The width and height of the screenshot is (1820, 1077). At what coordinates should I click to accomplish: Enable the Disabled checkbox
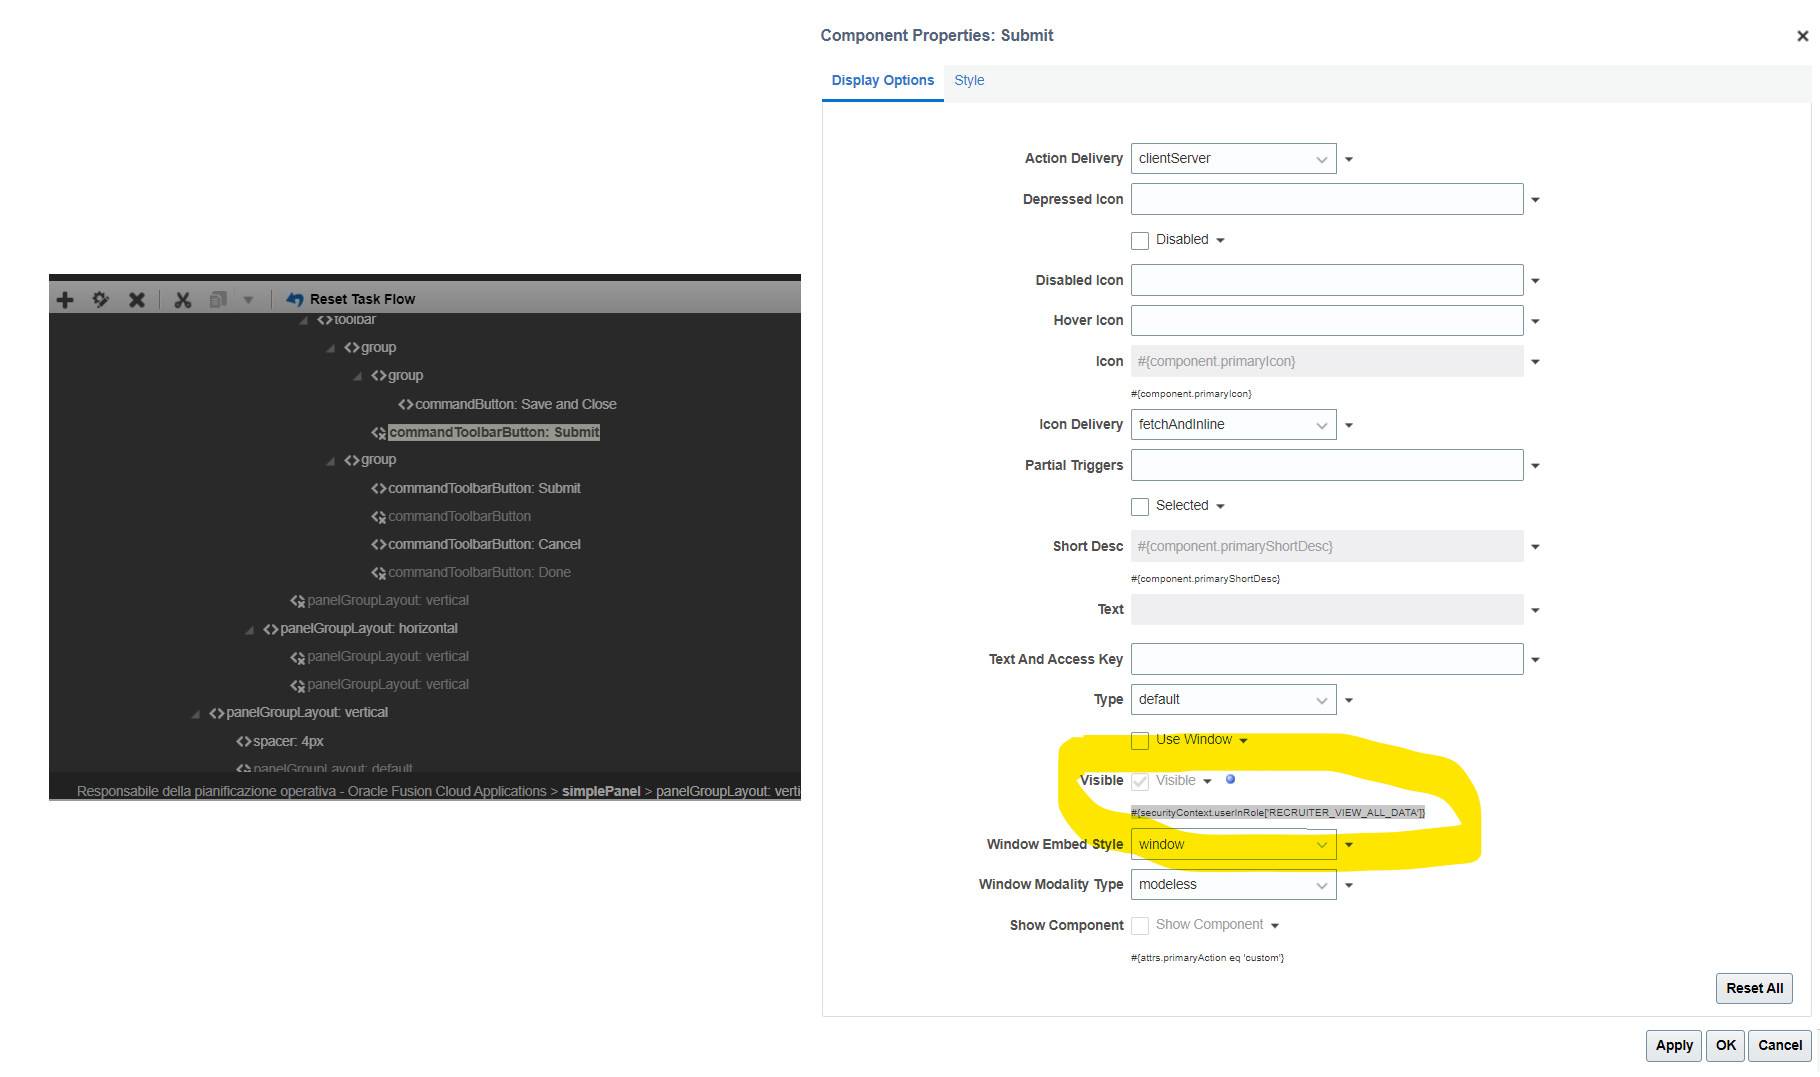(x=1140, y=240)
